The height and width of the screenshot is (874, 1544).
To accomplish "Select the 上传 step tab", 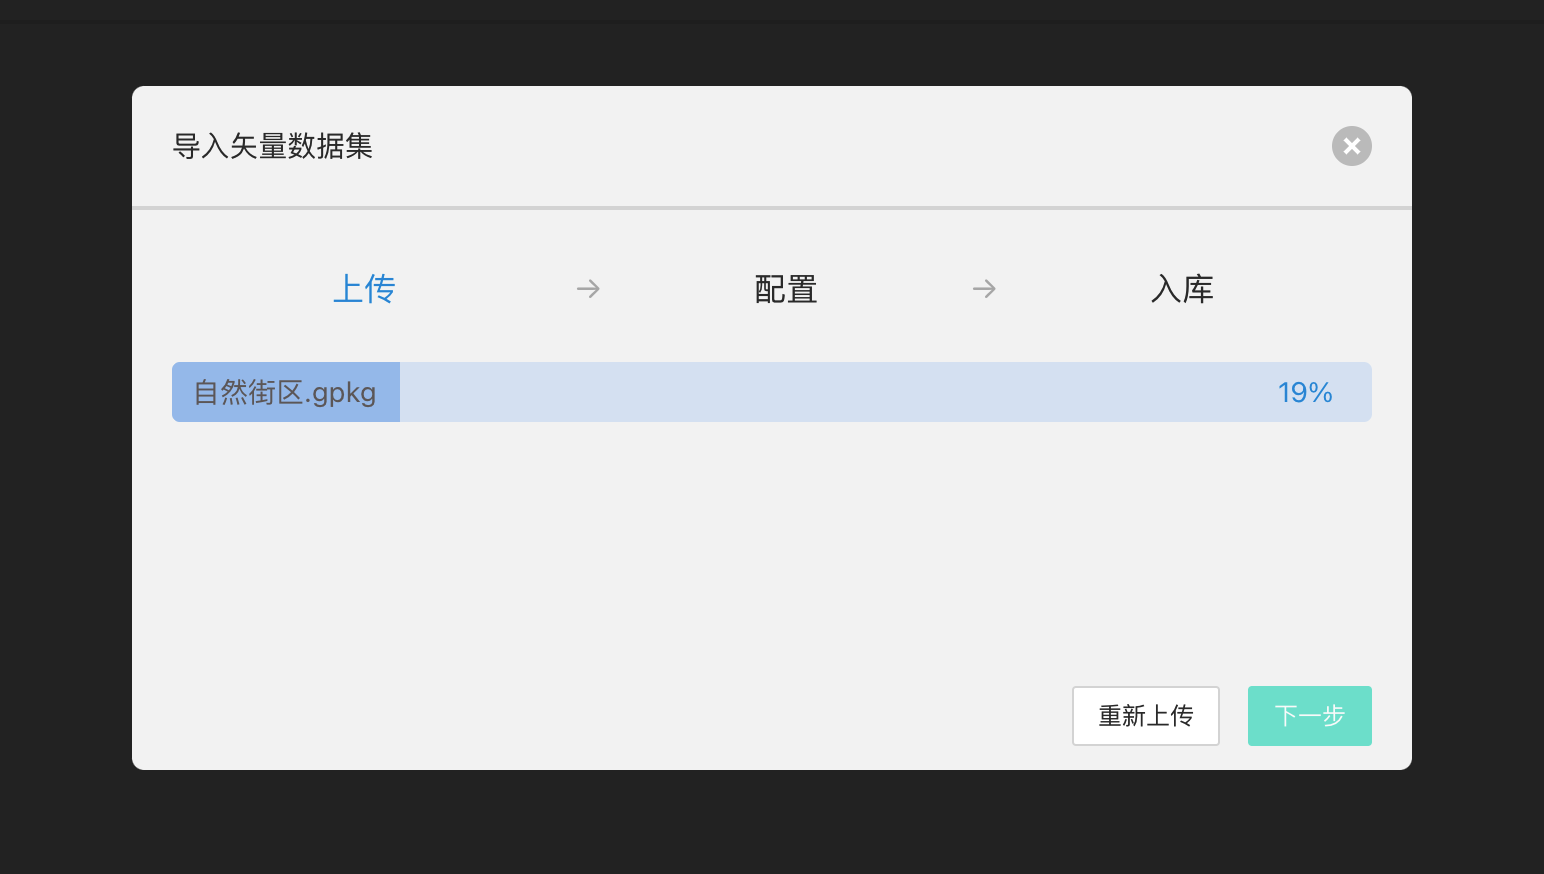I will click(364, 289).
